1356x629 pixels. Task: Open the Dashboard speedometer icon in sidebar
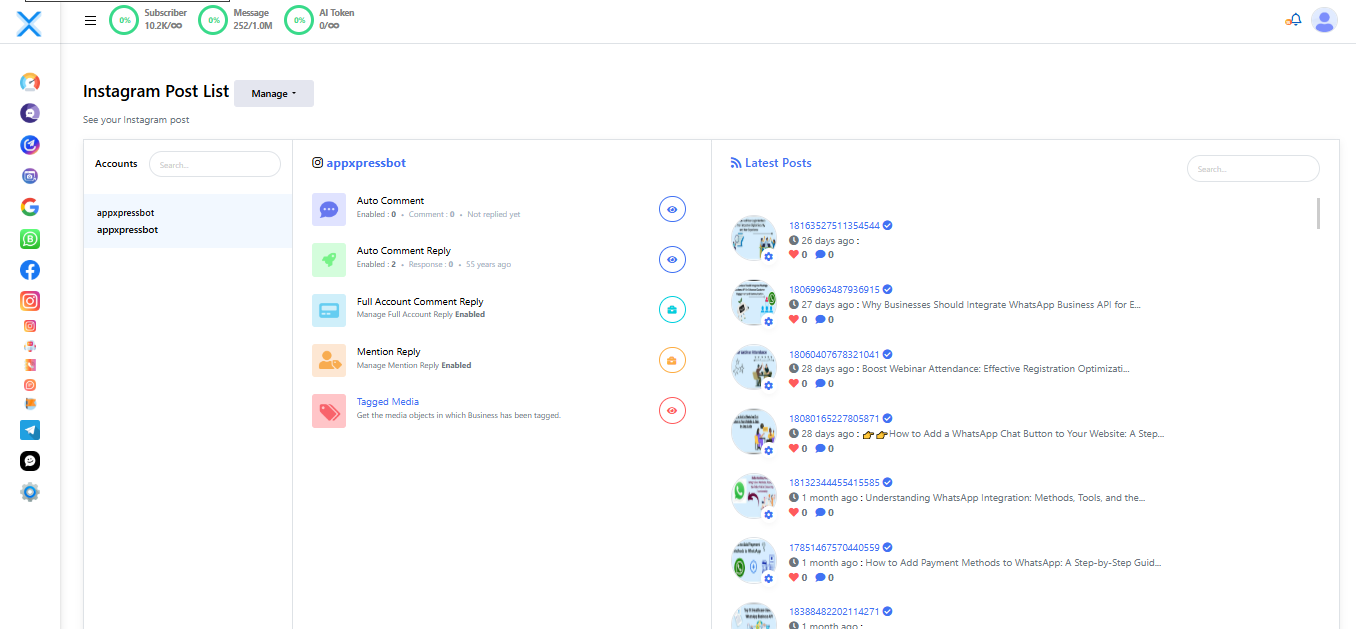30,82
